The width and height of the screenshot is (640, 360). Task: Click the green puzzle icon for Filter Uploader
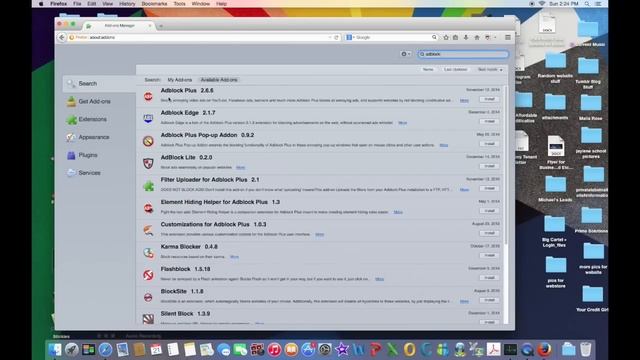(148, 186)
